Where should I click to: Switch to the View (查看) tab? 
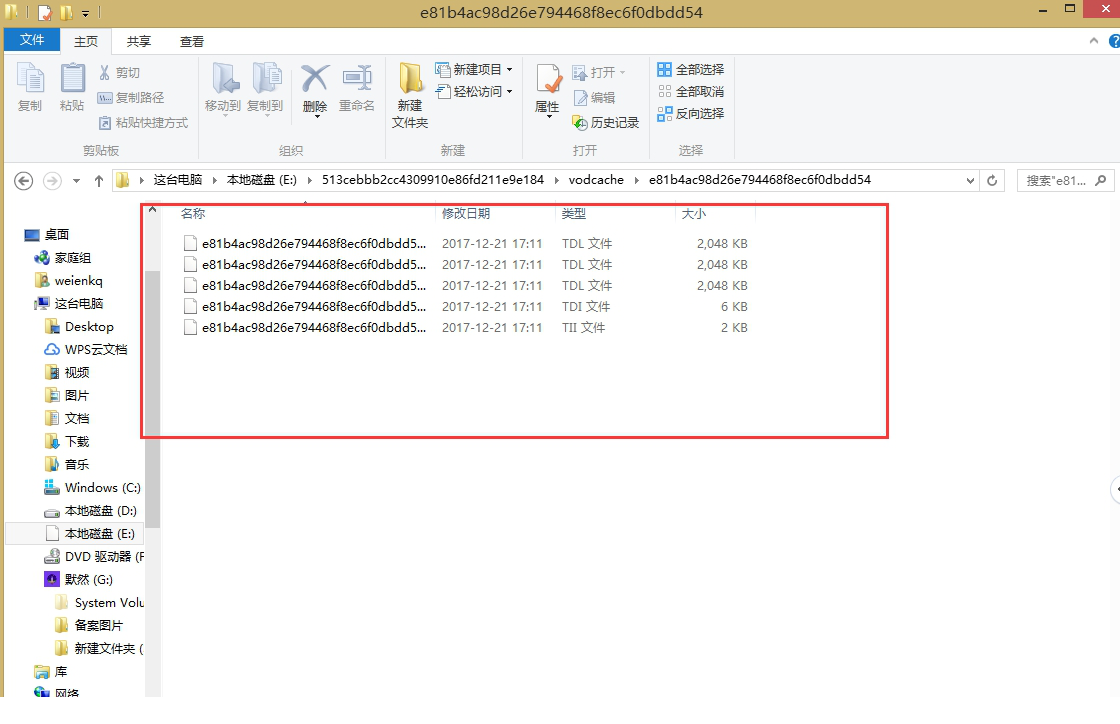[x=191, y=41]
